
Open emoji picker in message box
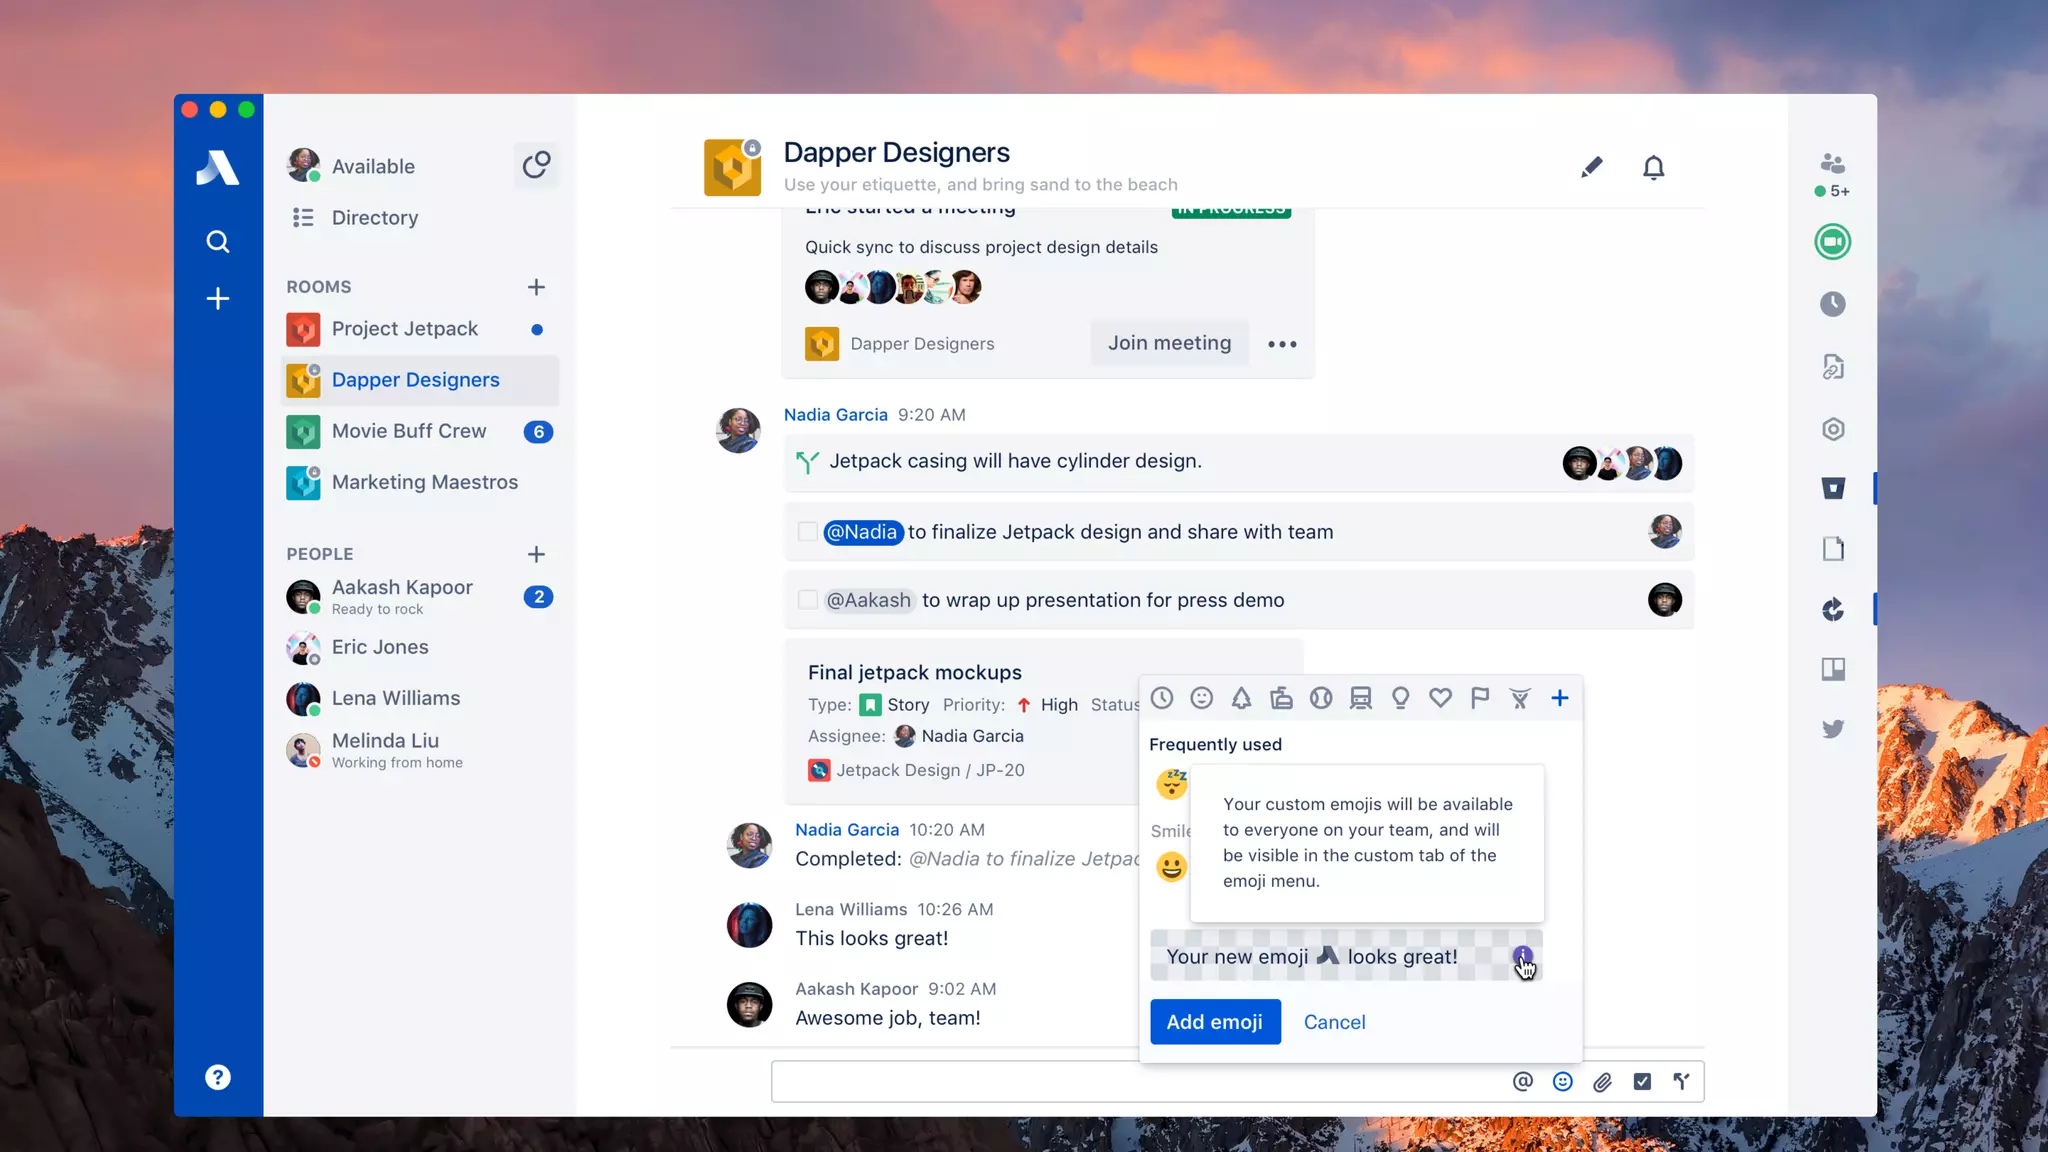1562,1081
